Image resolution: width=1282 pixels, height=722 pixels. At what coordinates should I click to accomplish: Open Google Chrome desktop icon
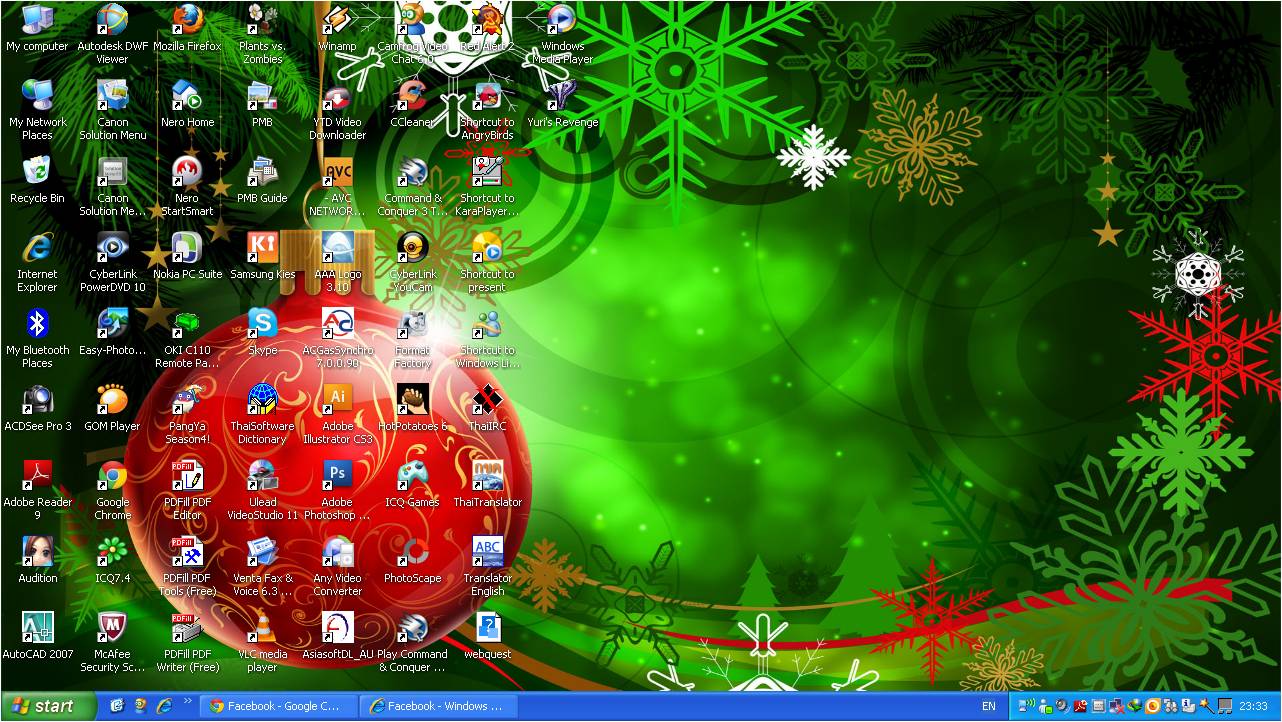click(112, 490)
